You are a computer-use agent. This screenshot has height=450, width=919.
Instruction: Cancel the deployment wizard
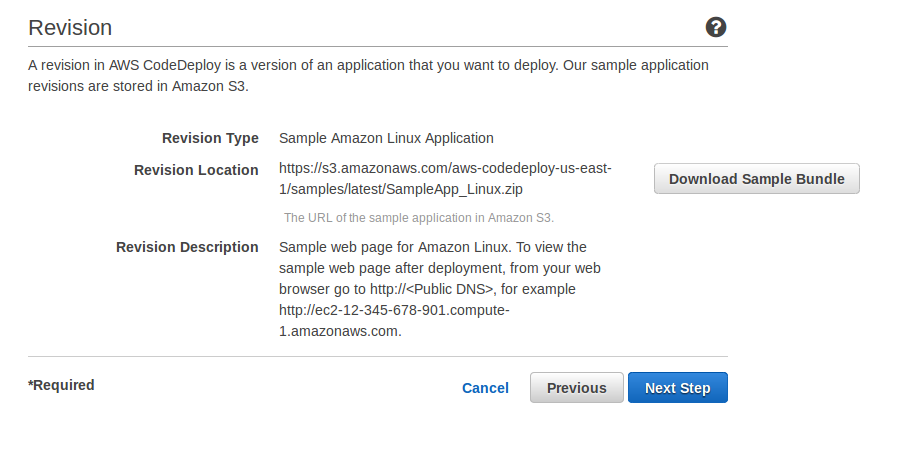(485, 388)
